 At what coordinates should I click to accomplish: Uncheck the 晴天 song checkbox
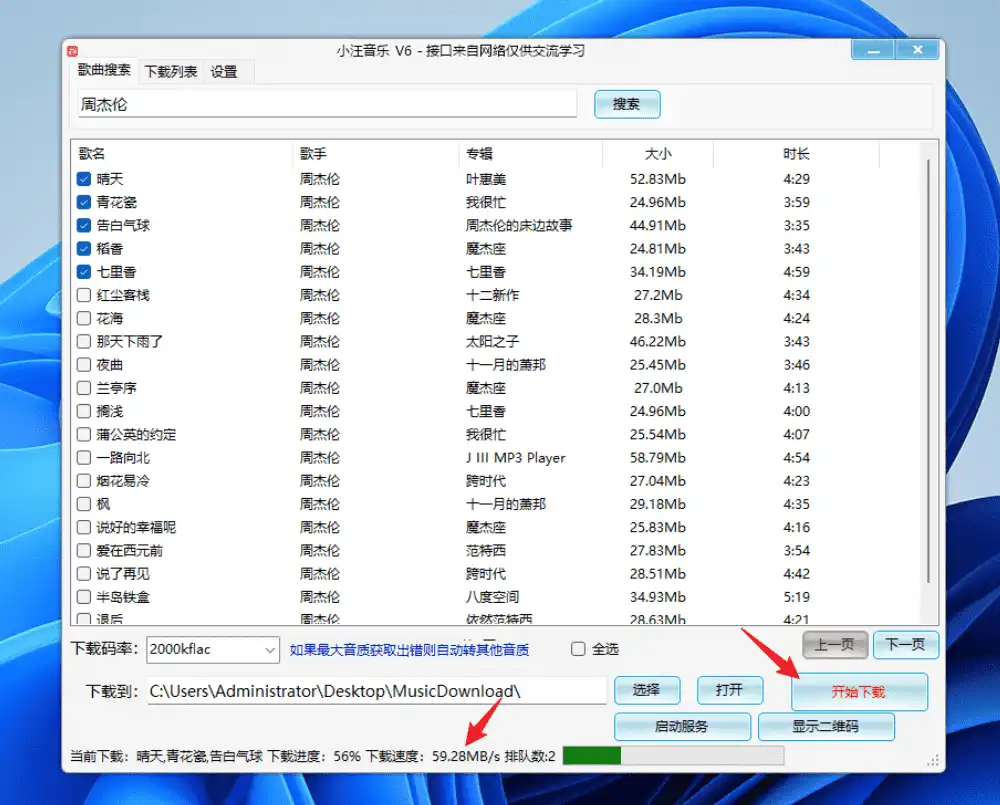coord(84,179)
